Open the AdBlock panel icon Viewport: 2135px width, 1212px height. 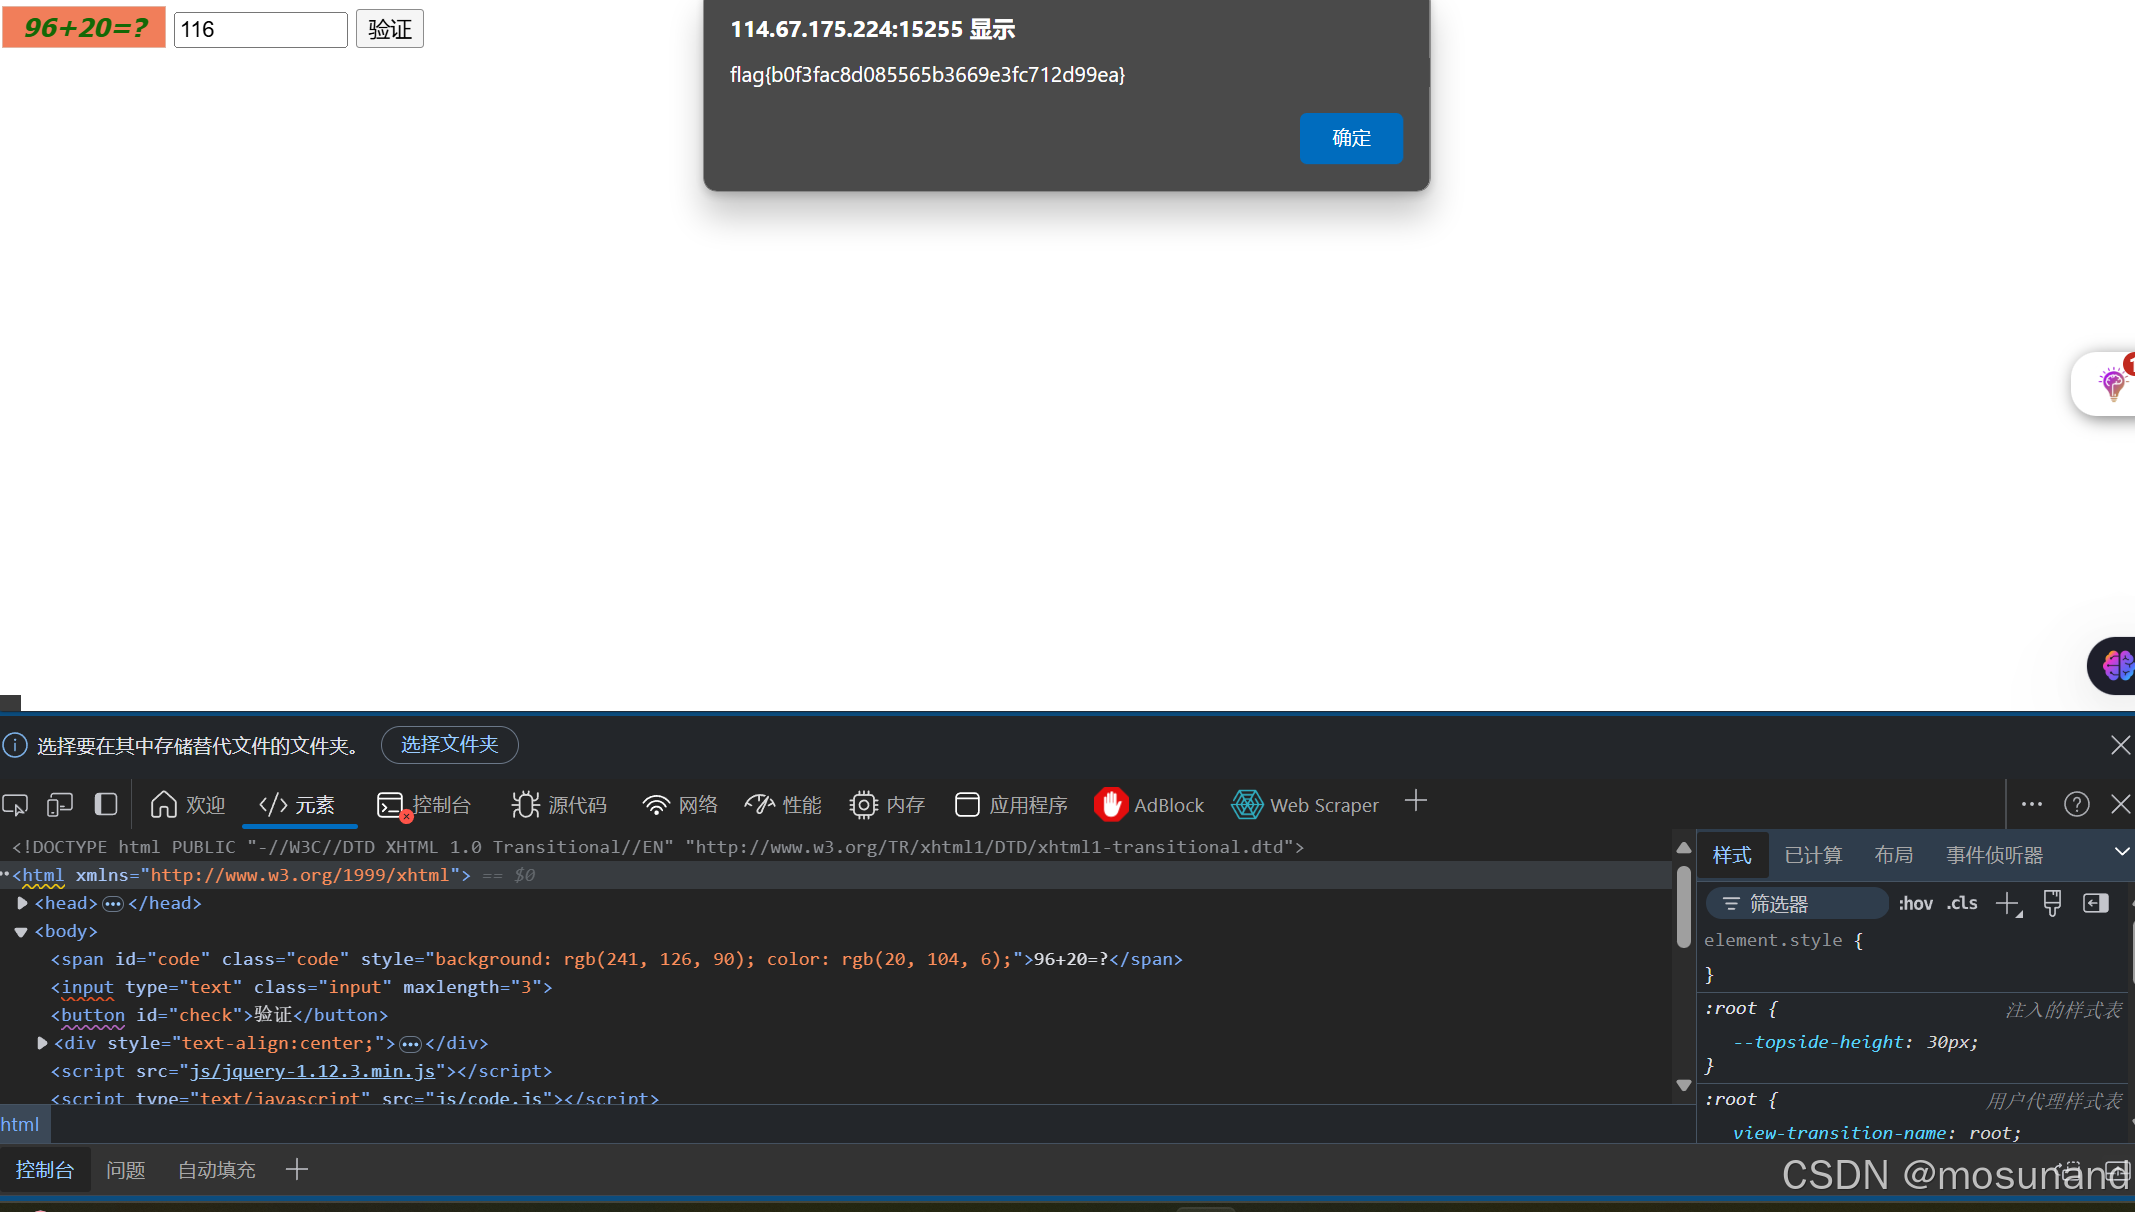pyautogui.click(x=1112, y=805)
